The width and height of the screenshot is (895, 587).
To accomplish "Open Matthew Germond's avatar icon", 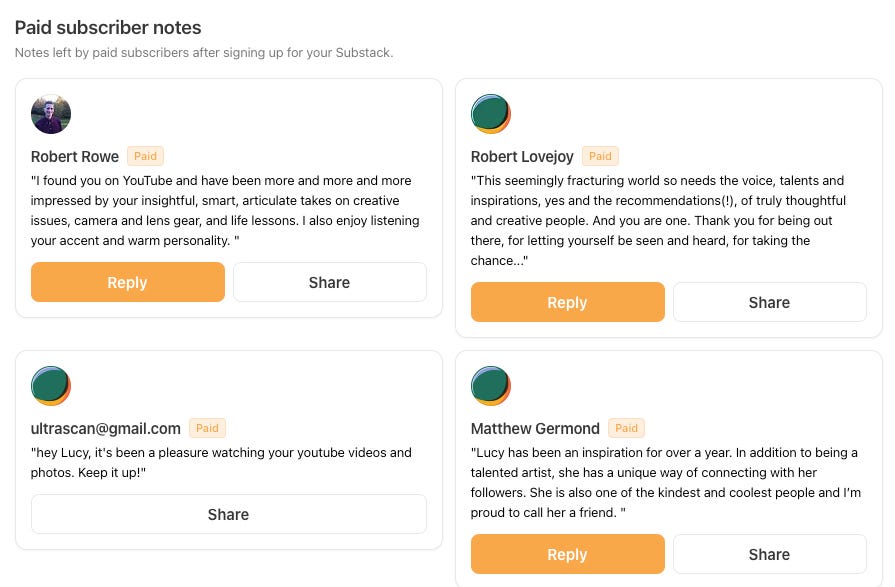I will coord(491,386).
